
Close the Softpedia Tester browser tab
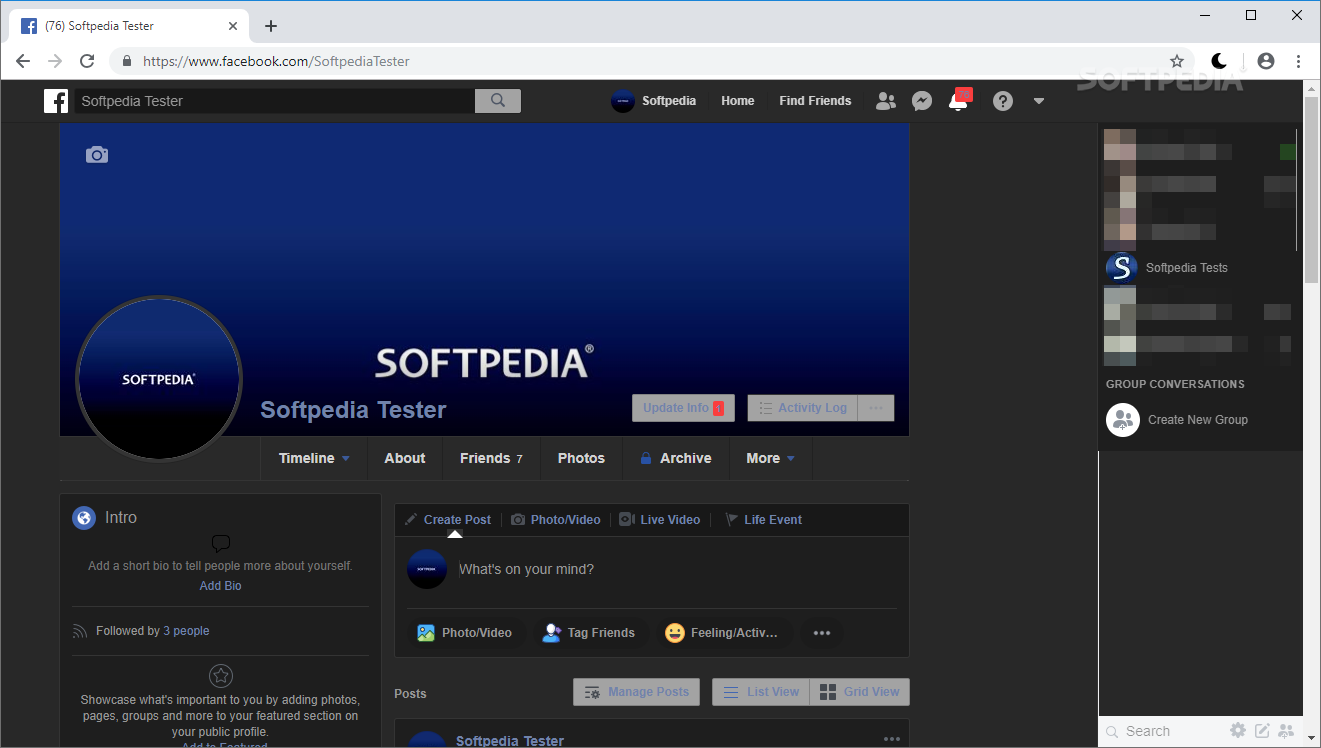pos(233,26)
